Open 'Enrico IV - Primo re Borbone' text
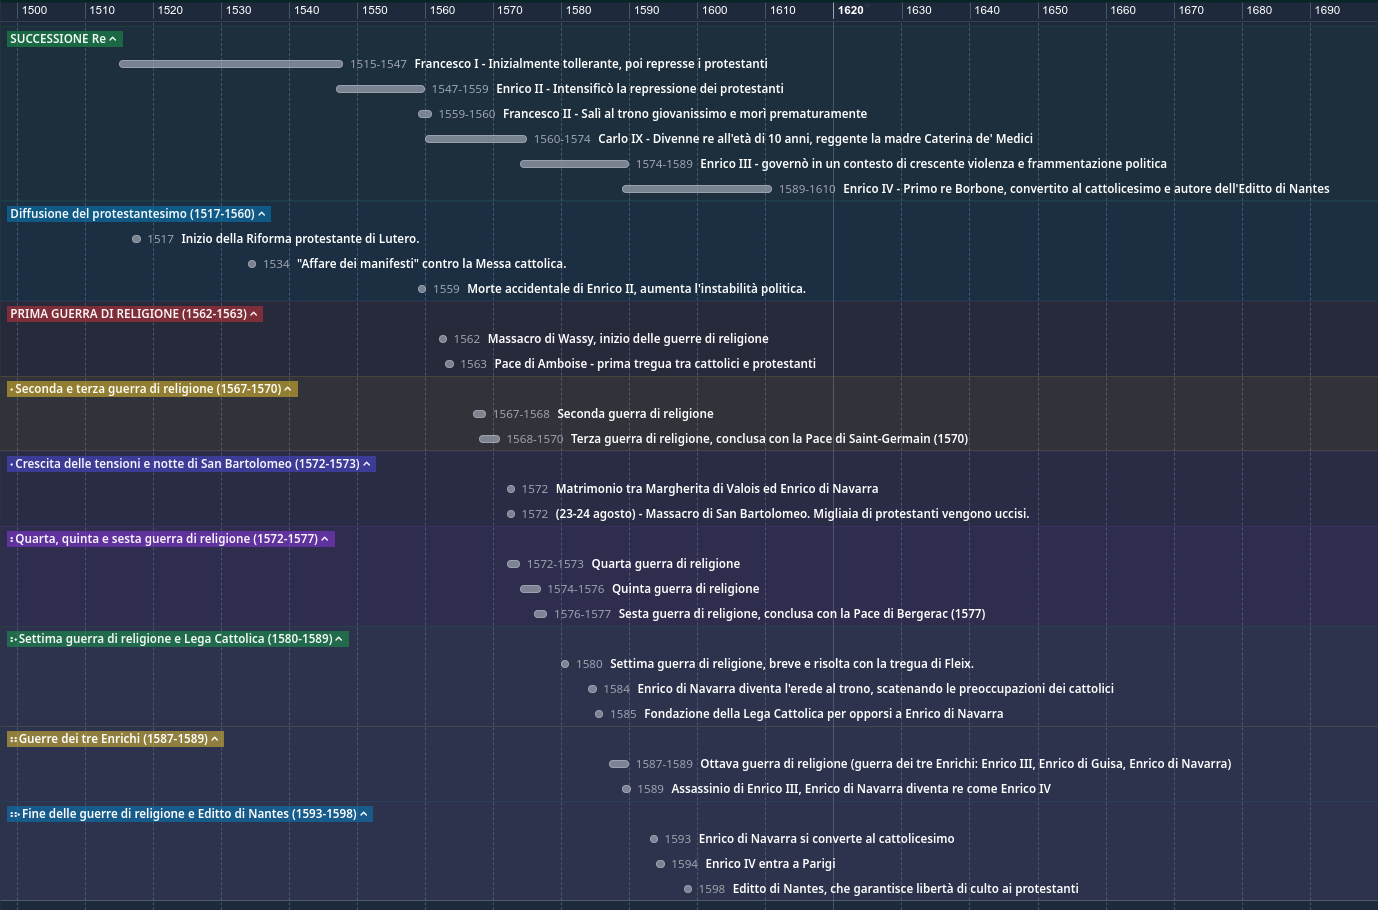Screen dimensions: 1378x910 (x=1086, y=189)
